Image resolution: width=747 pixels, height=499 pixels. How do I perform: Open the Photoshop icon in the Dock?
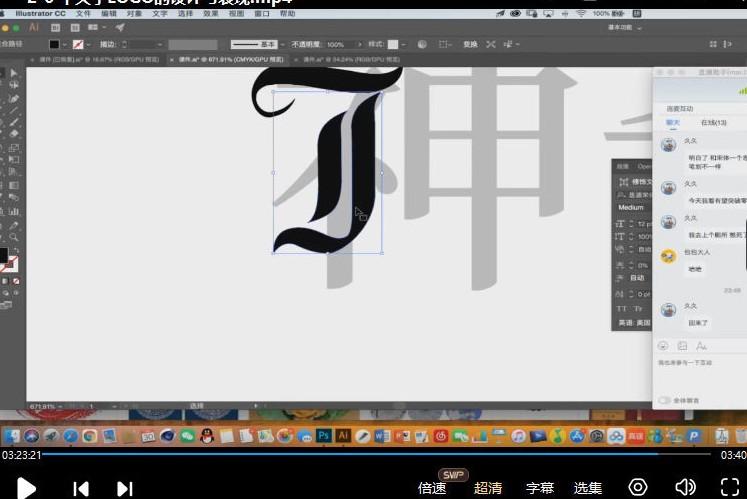[324, 436]
